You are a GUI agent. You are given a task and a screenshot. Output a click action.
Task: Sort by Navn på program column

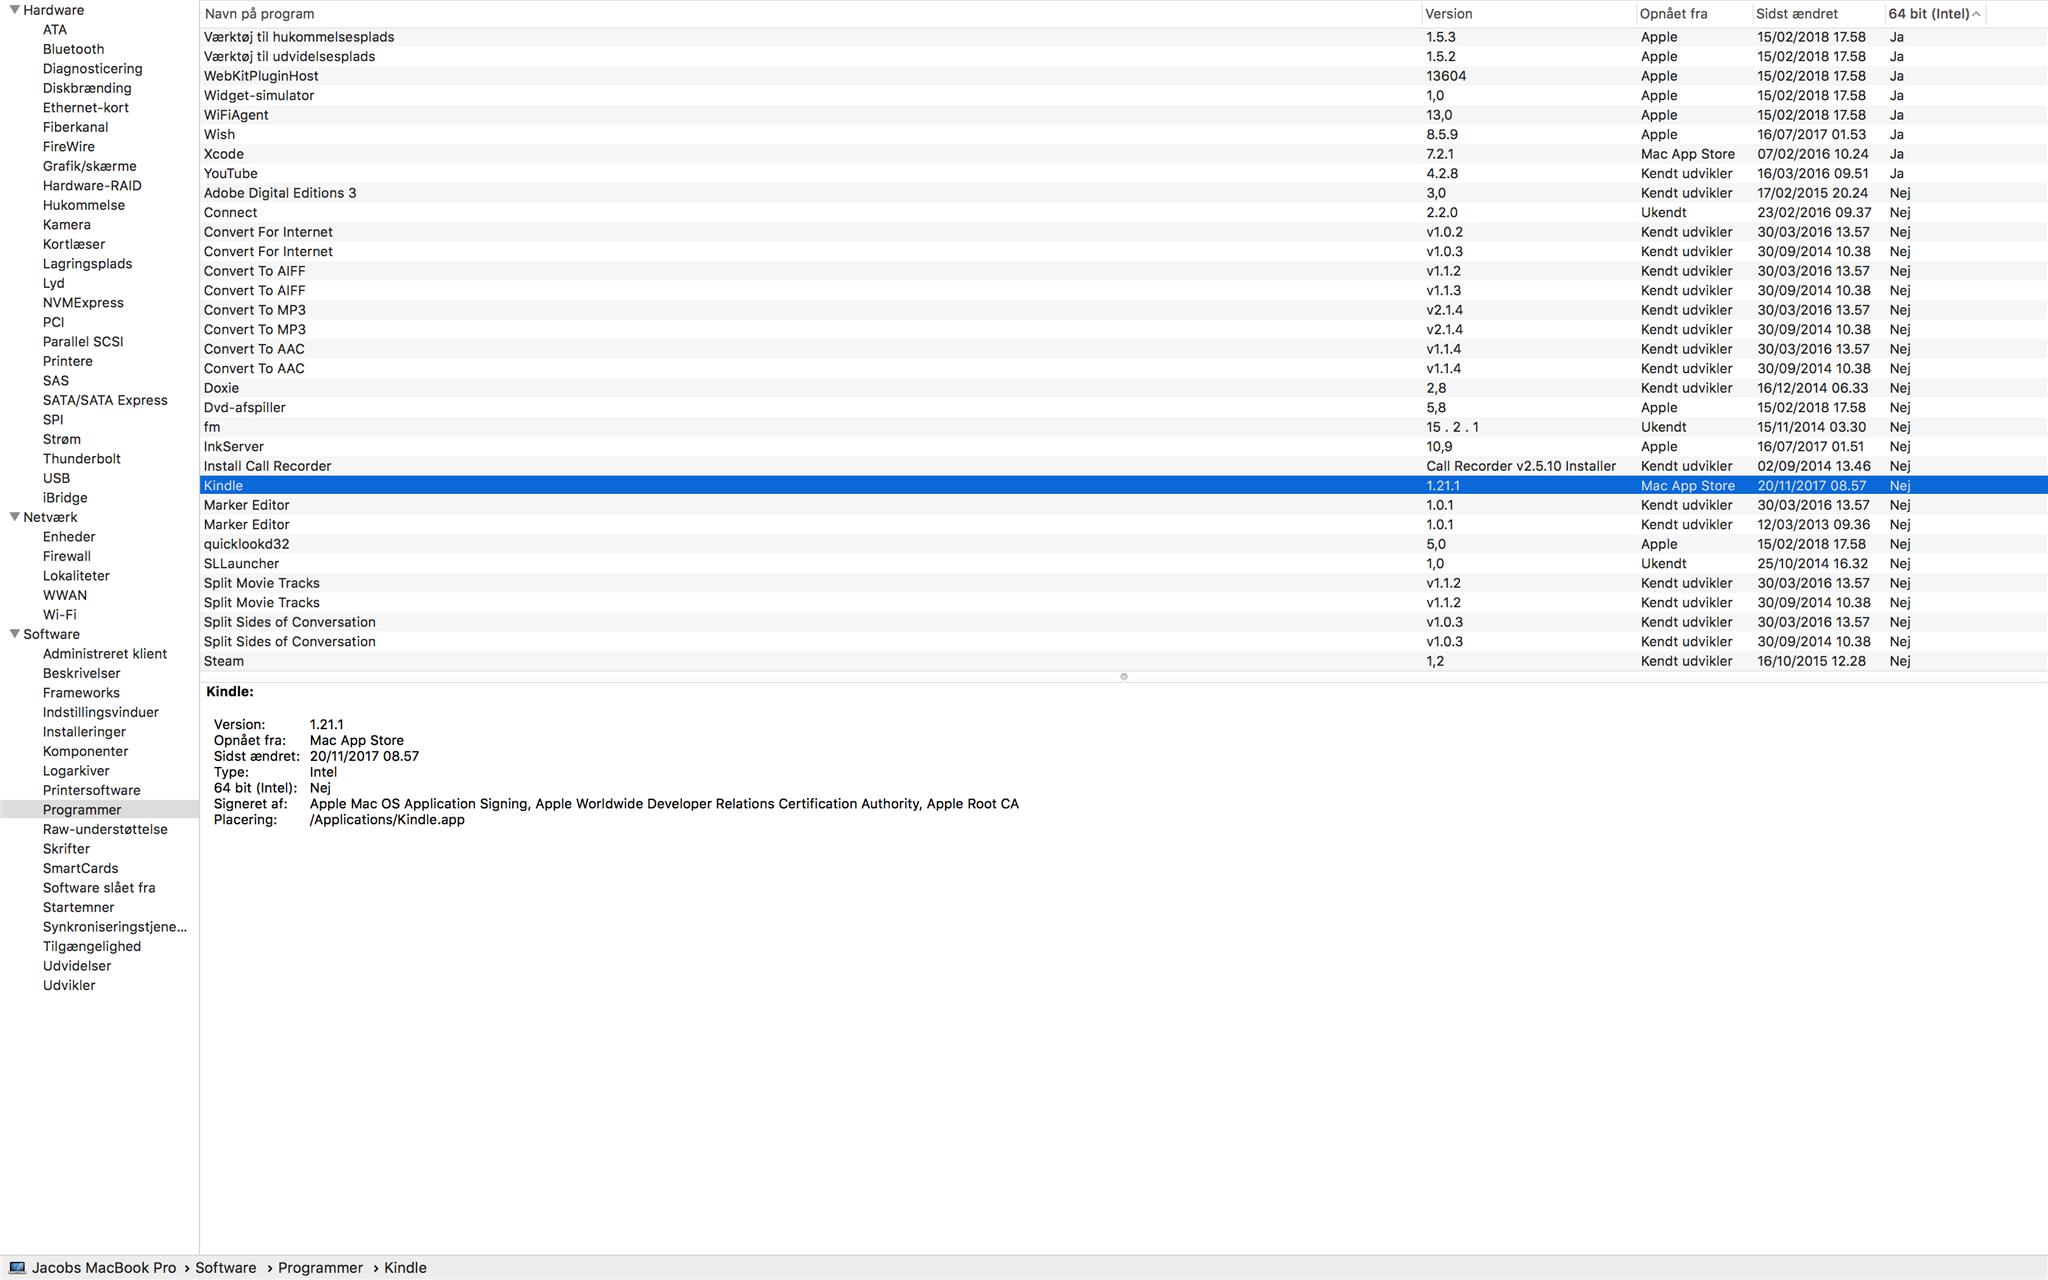[260, 14]
